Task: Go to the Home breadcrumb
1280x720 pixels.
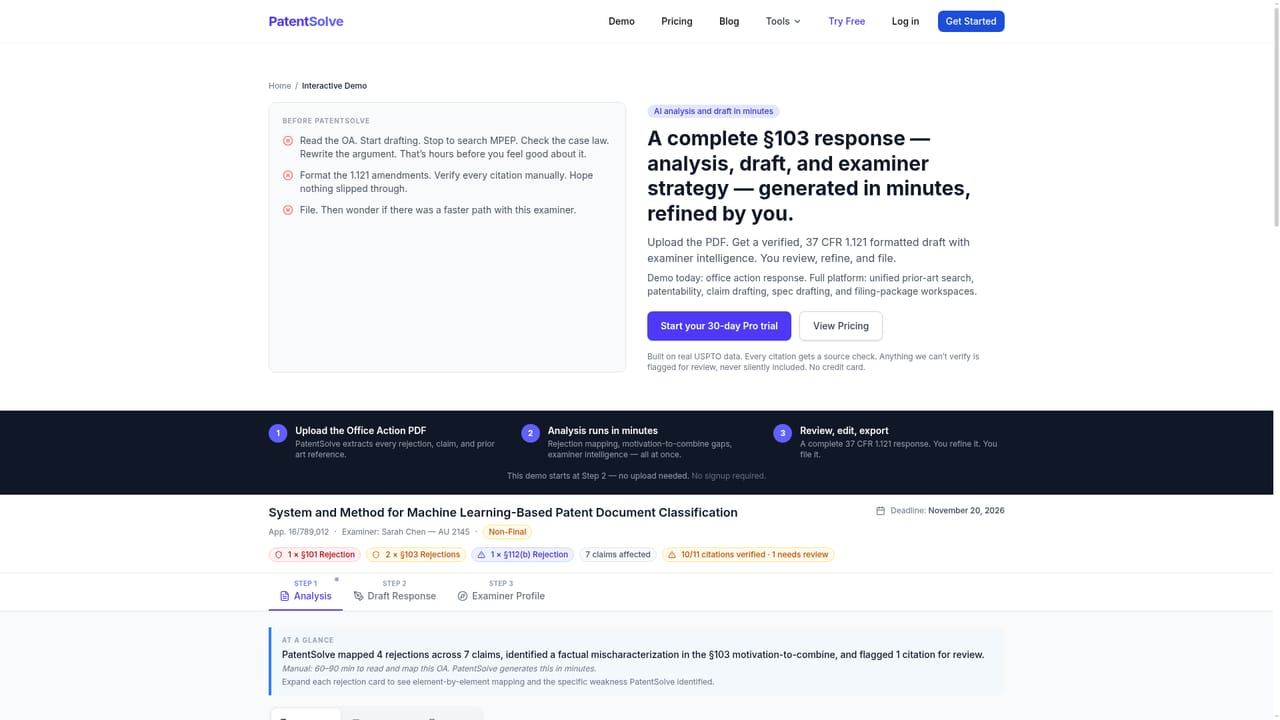Action: 279,86
